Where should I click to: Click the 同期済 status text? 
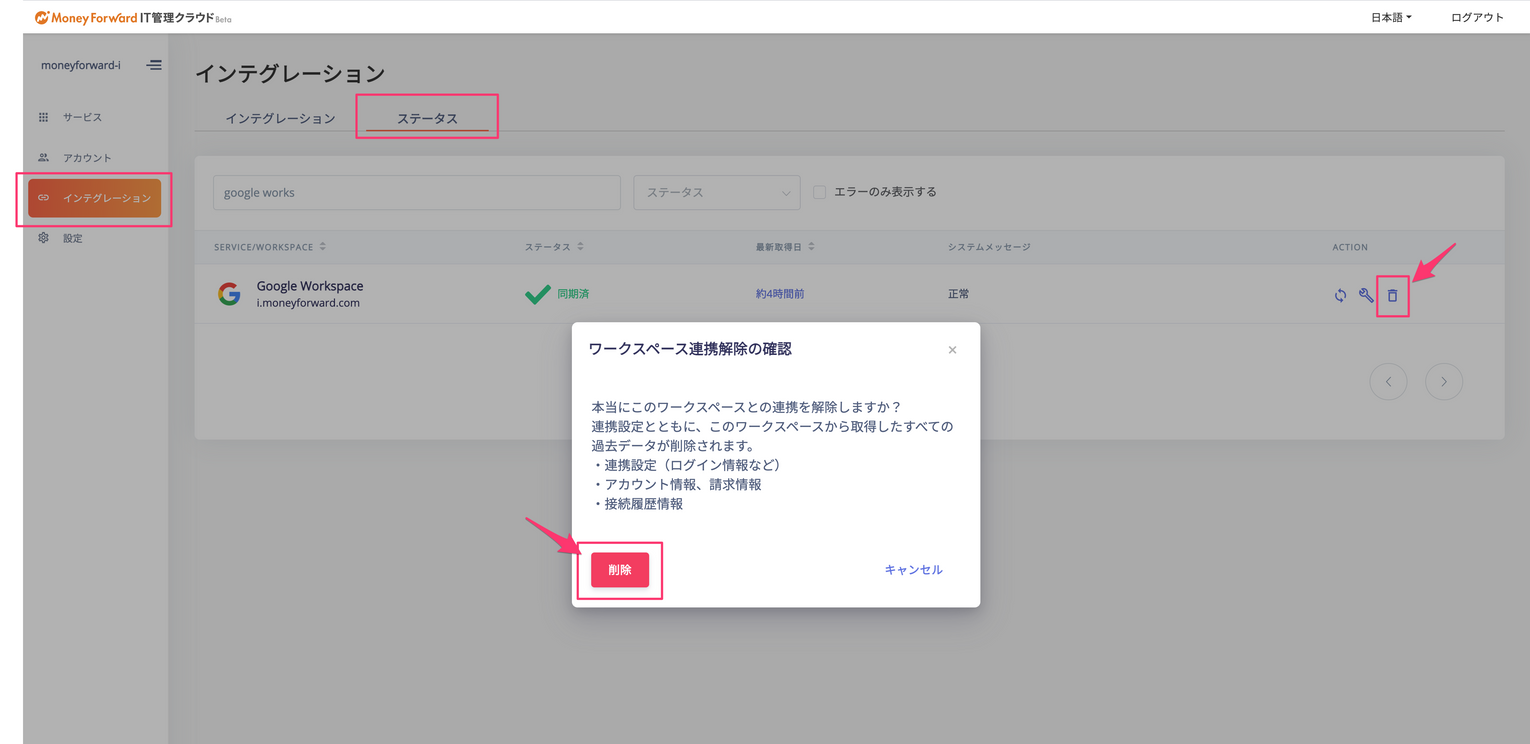click(x=573, y=294)
